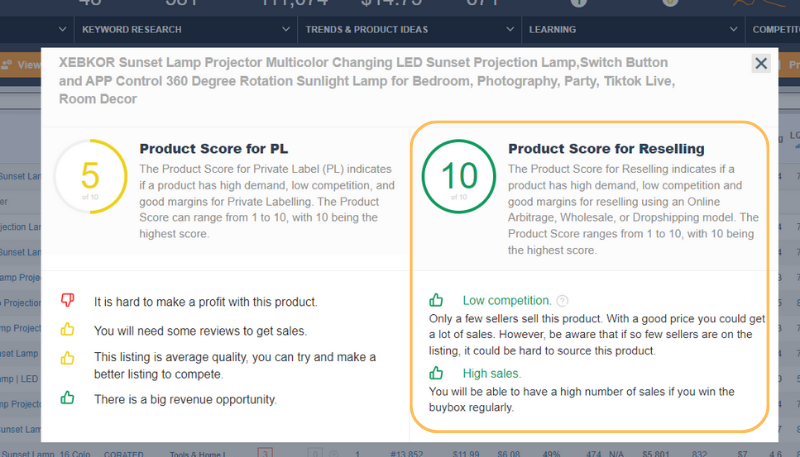
Task: Click green thumbs-up next to Low competition
Action: (x=436, y=300)
